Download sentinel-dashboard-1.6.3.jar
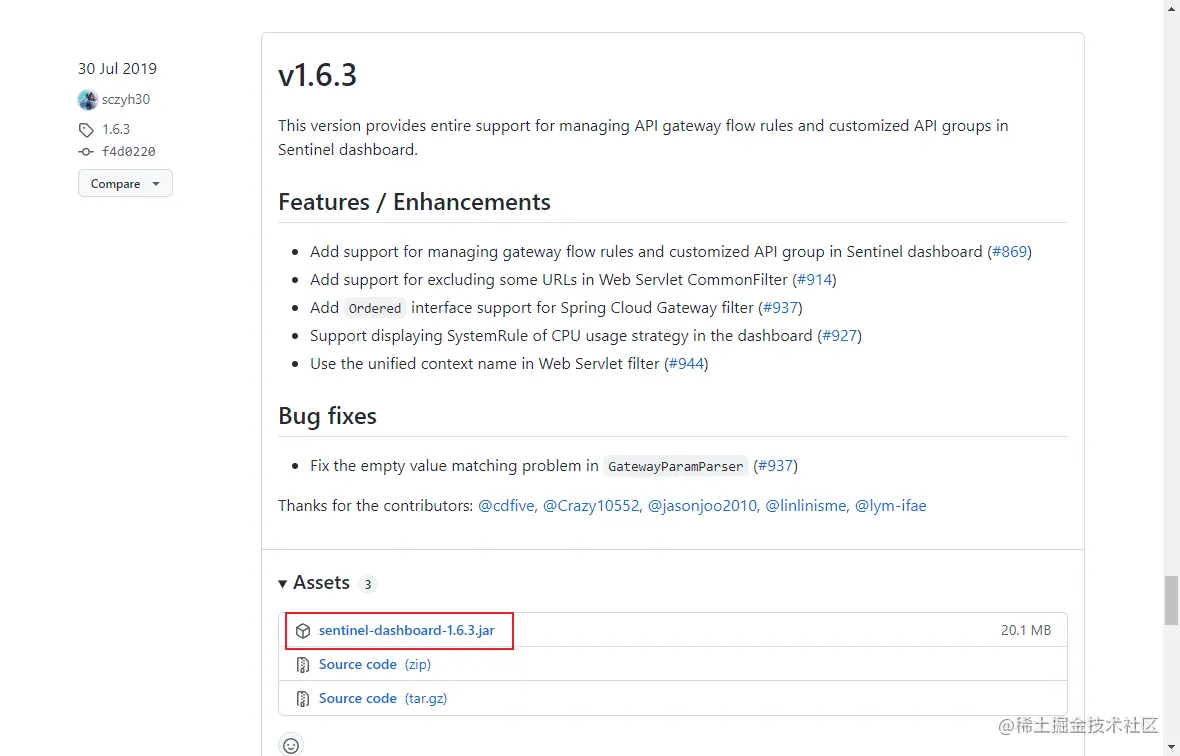This screenshot has width=1180, height=756. [406, 630]
